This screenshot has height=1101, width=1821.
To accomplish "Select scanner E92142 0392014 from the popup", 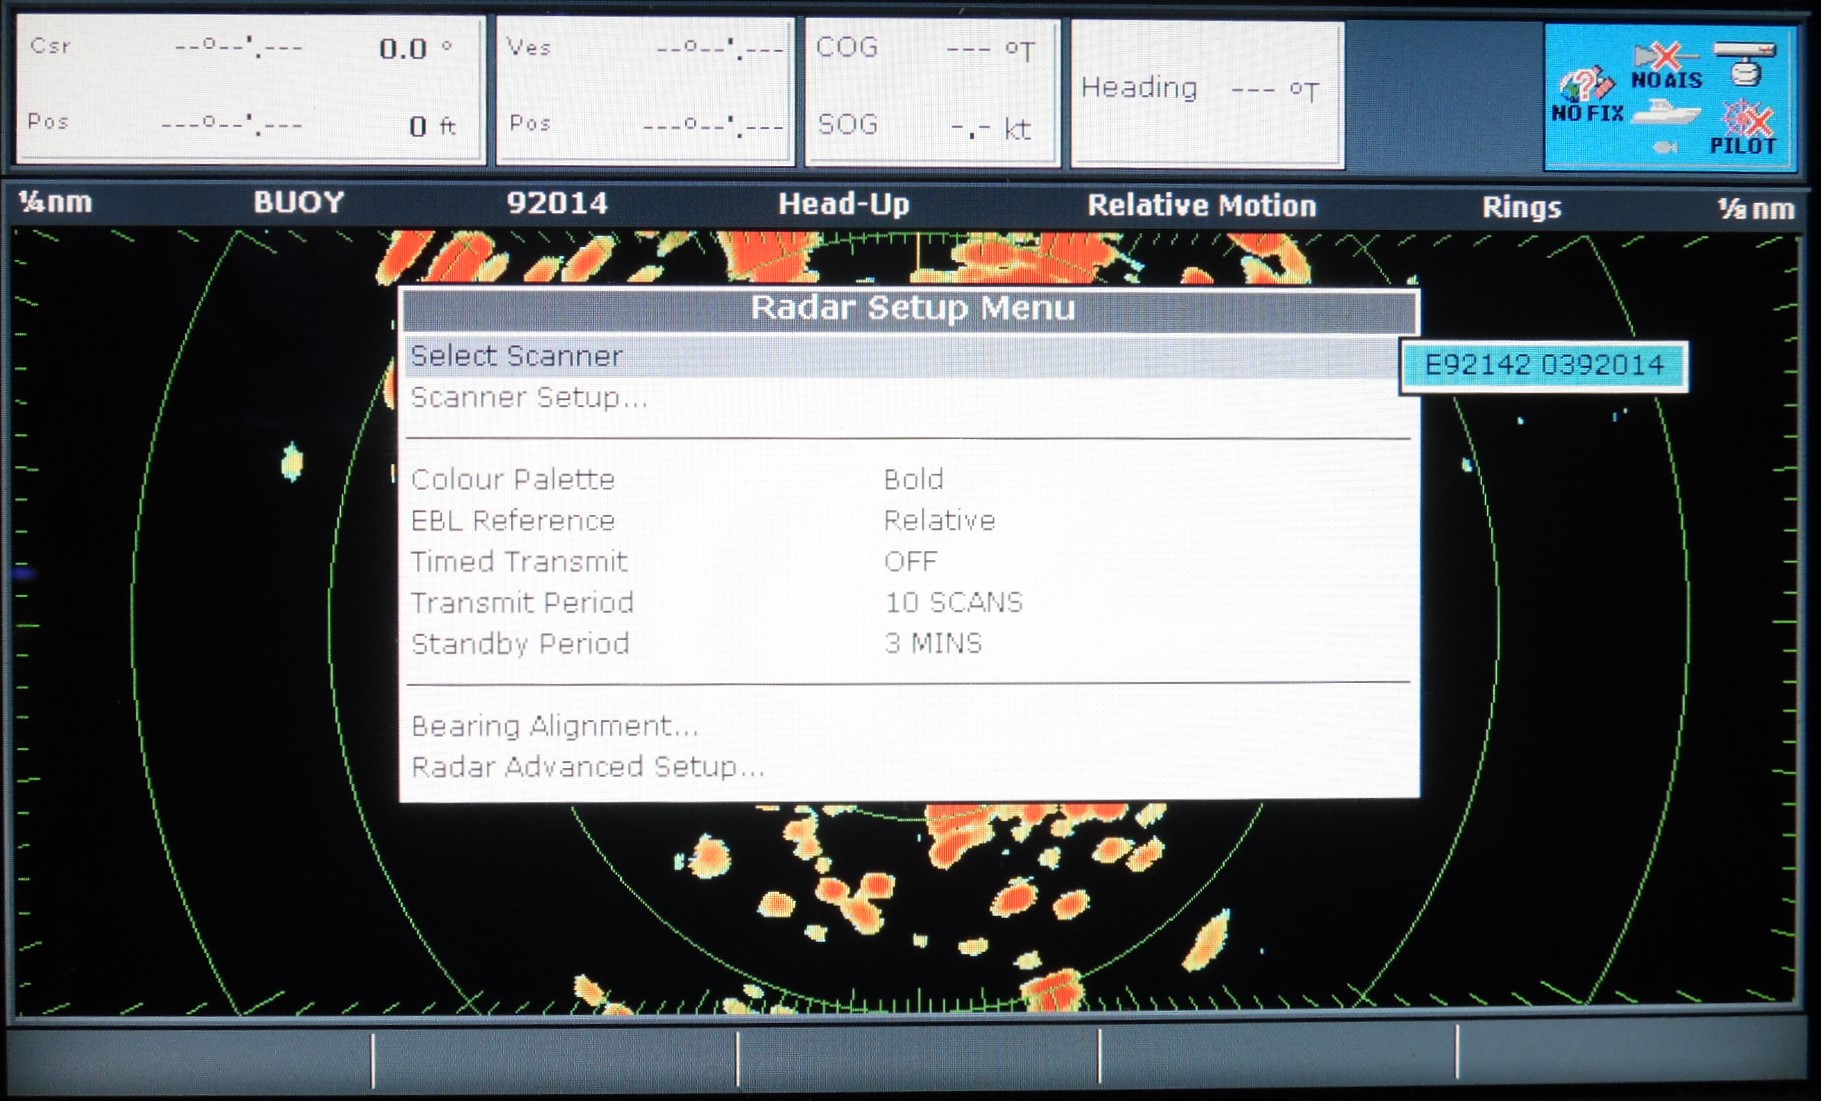I will [1543, 366].
